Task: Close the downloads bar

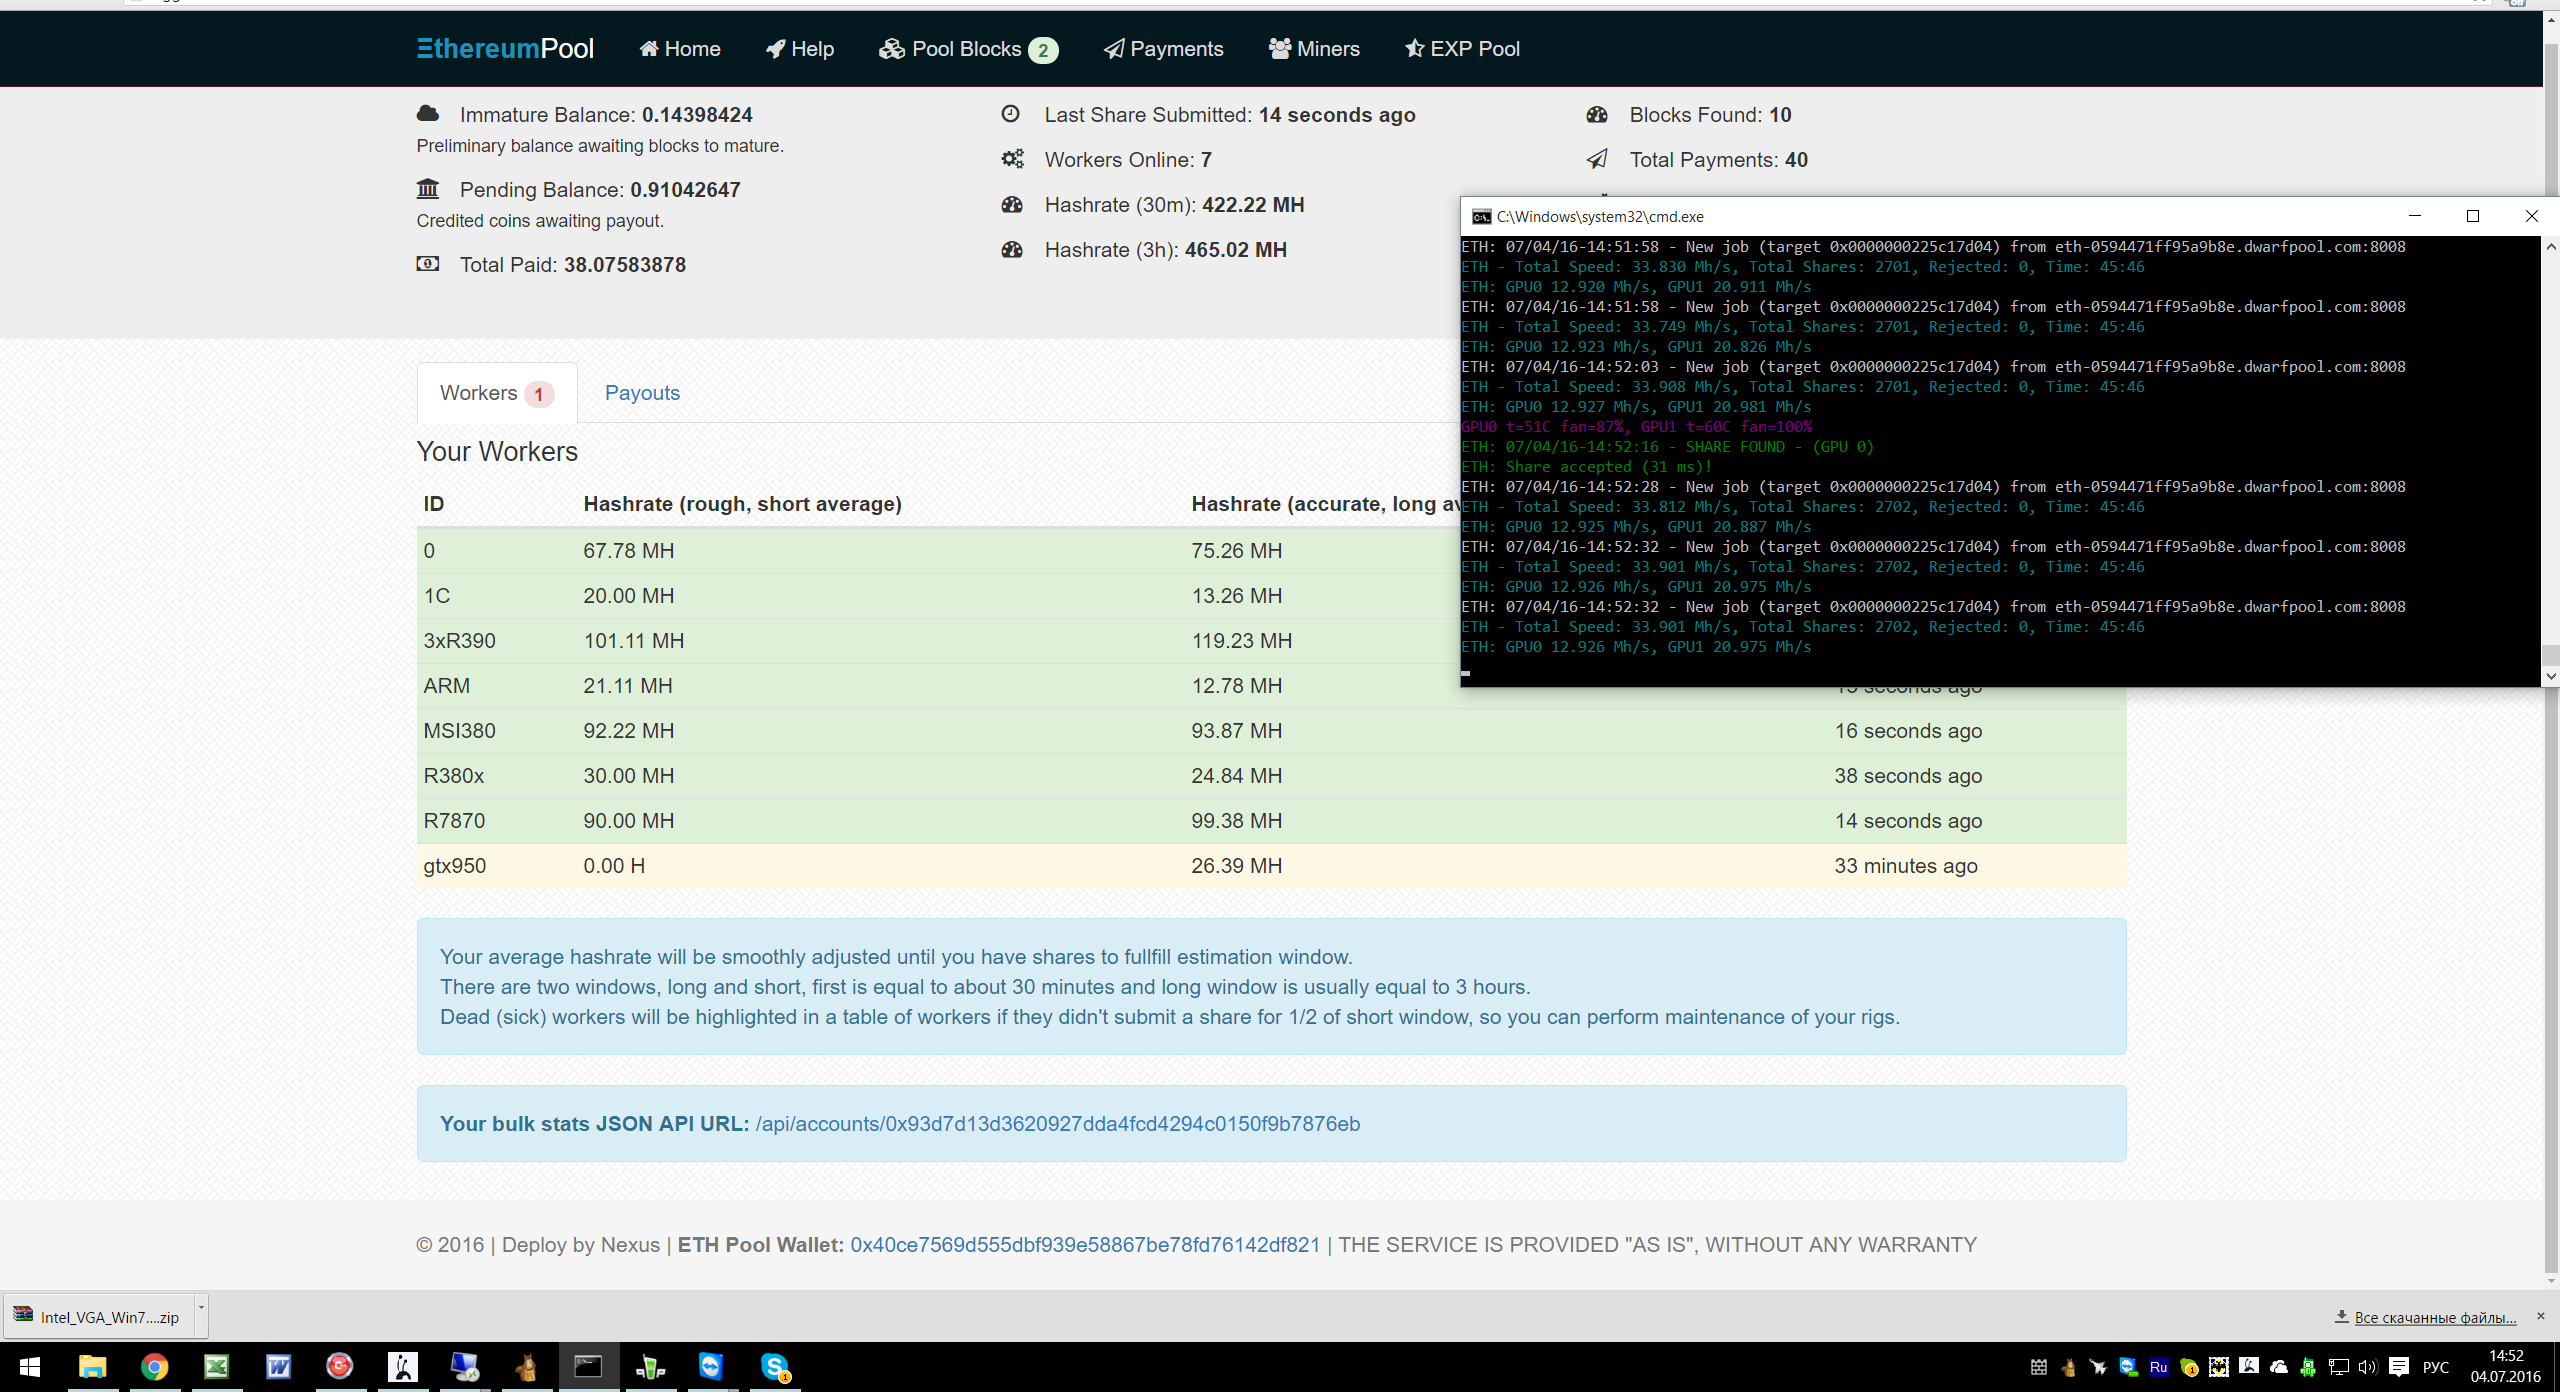Action: 2540,1316
